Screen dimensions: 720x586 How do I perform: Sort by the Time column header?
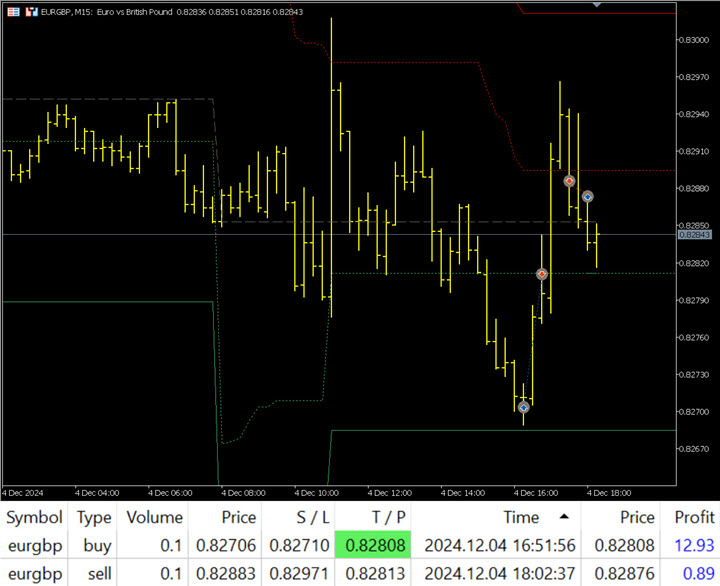tap(496, 517)
